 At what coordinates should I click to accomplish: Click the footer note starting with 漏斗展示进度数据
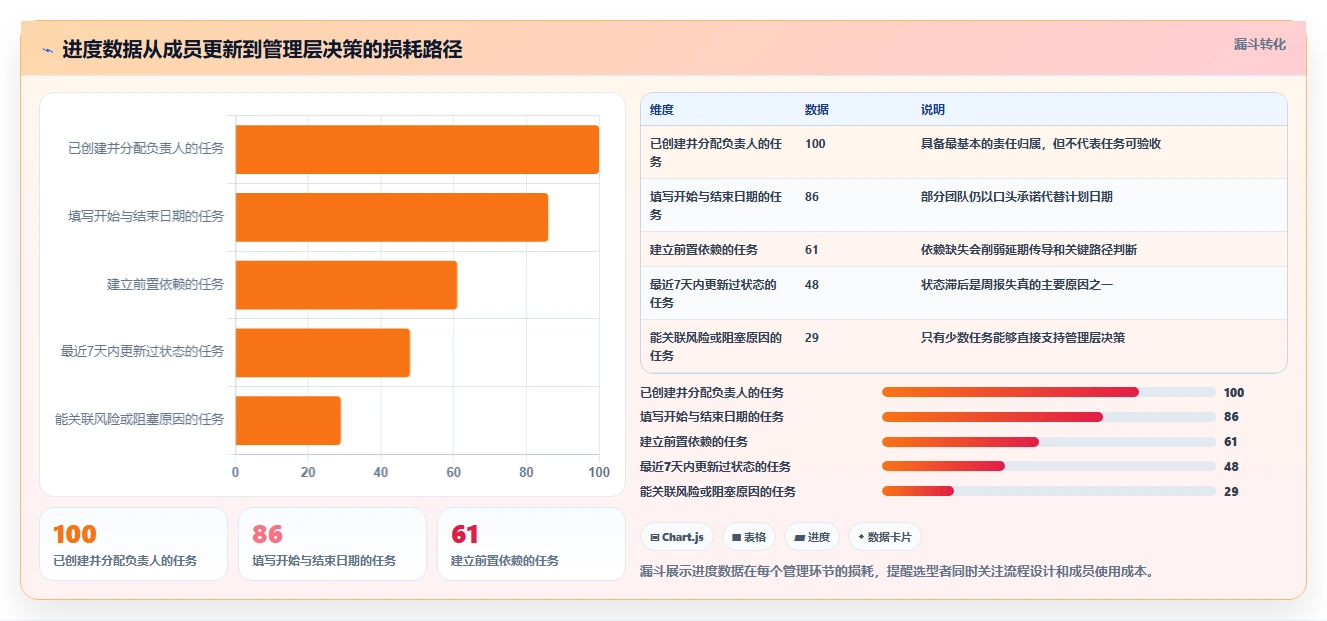897,572
